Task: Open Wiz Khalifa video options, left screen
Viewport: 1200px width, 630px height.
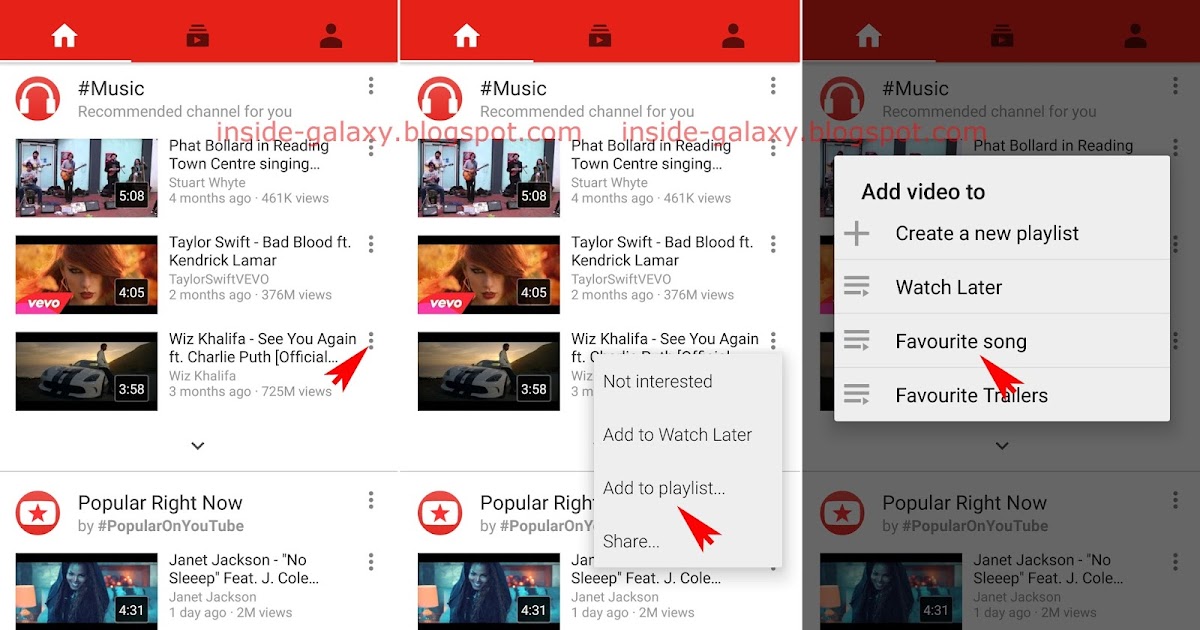Action: (371, 340)
